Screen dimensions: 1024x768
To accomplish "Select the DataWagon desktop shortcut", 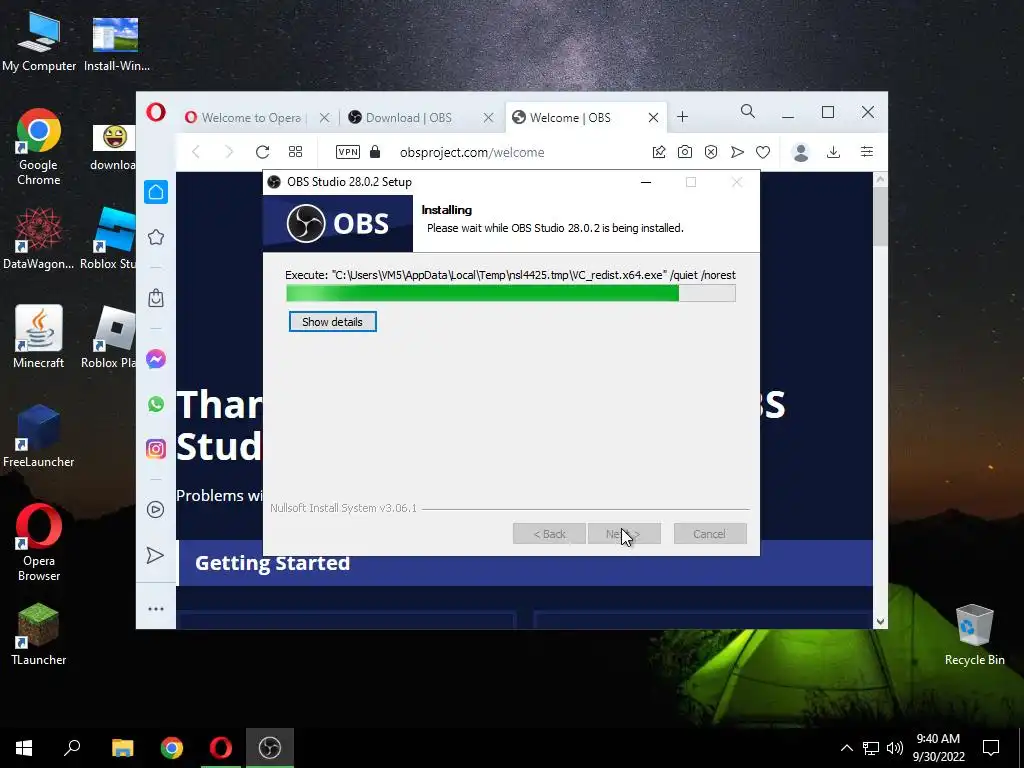I will pos(39,238).
